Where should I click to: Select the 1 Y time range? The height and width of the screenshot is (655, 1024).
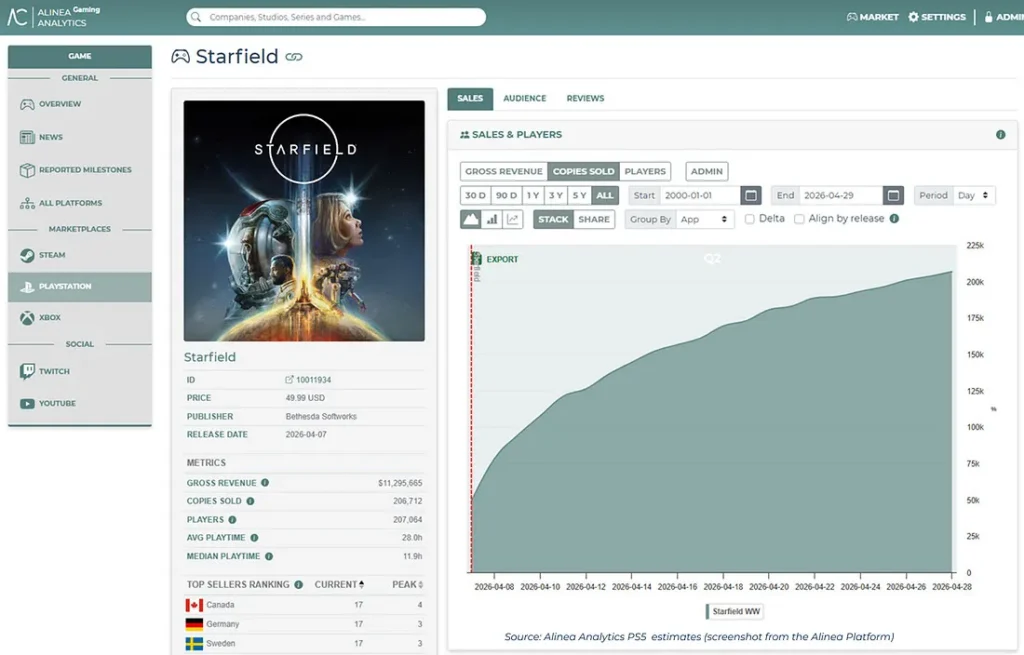point(533,195)
